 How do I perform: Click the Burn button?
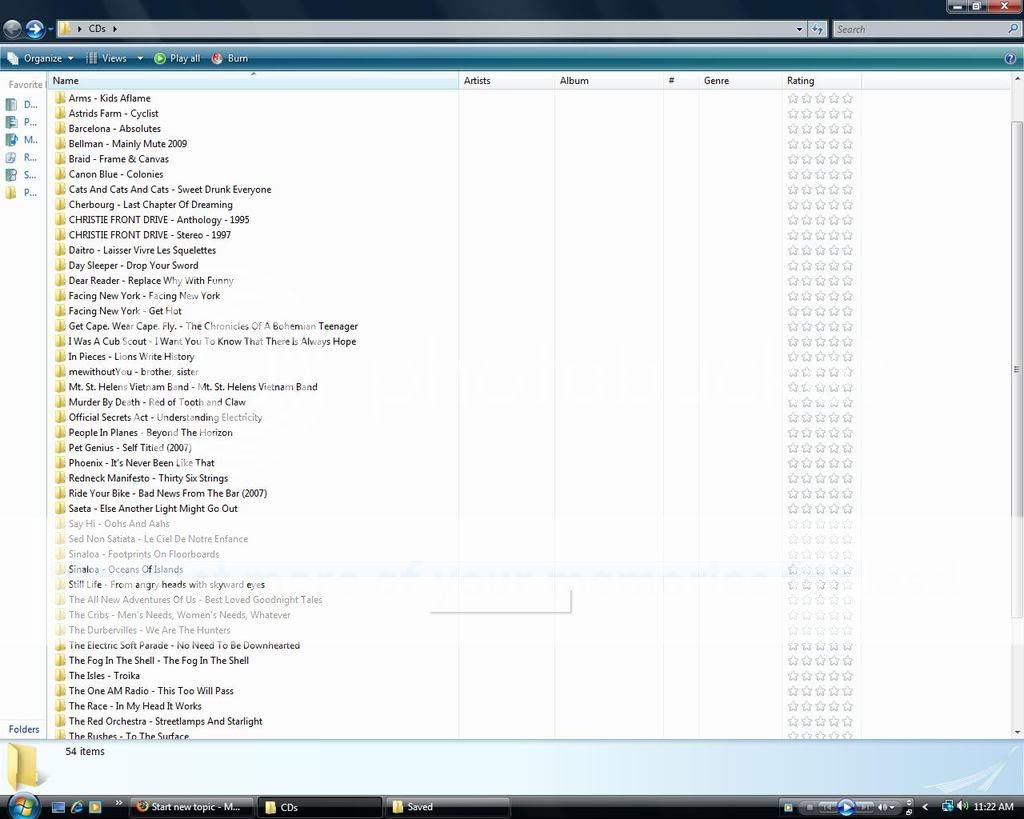[230, 58]
